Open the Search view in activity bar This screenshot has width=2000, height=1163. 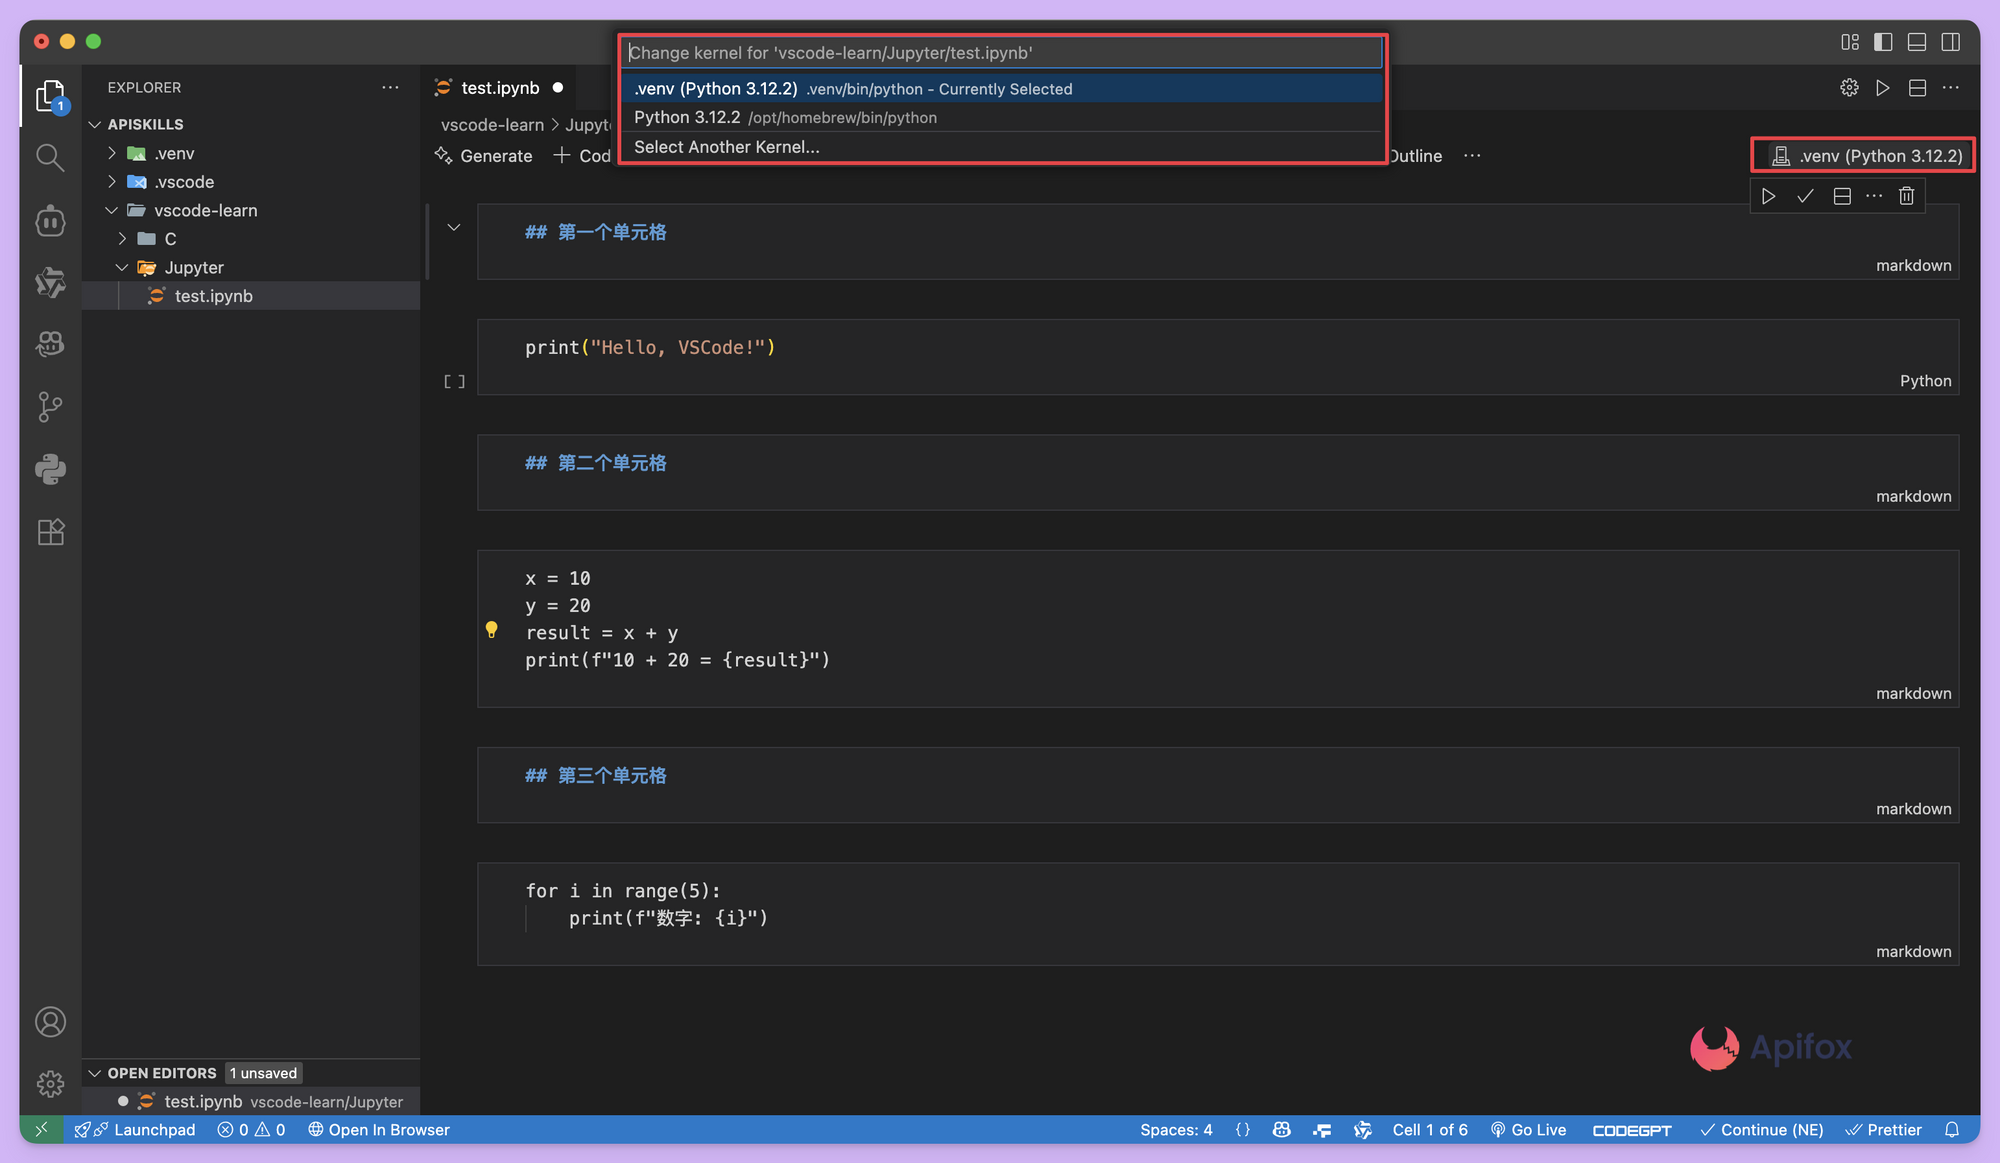click(x=50, y=158)
